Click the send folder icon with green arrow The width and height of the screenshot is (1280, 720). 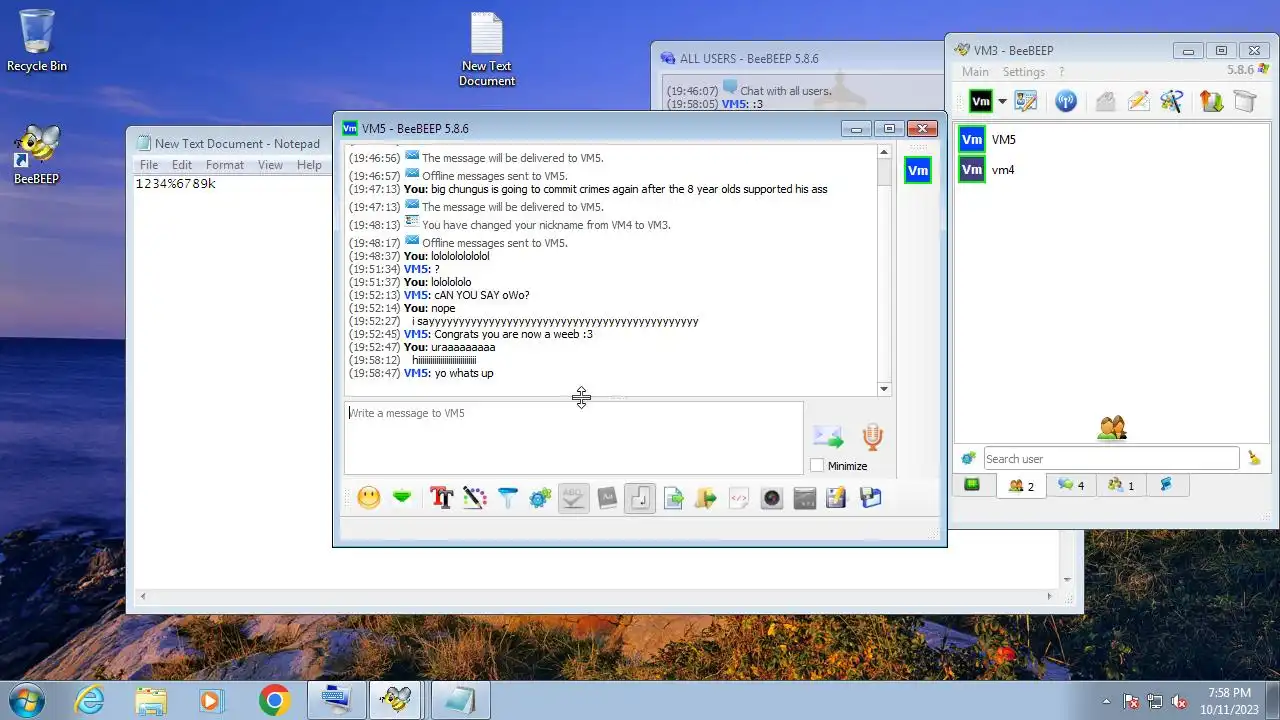point(706,497)
